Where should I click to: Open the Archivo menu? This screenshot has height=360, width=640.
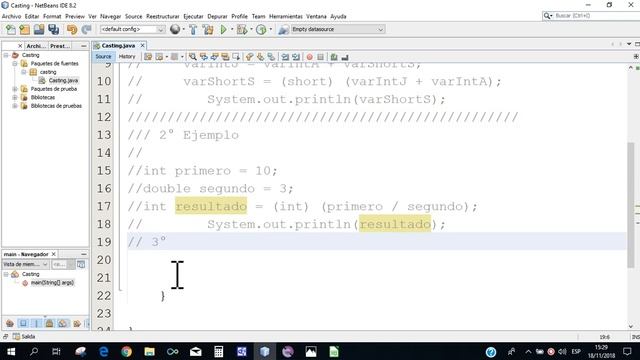click(x=11, y=16)
